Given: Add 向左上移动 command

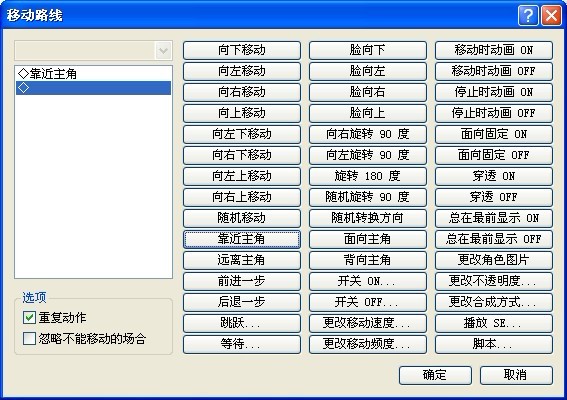Looking at the screenshot, I should click(x=242, y=176).
